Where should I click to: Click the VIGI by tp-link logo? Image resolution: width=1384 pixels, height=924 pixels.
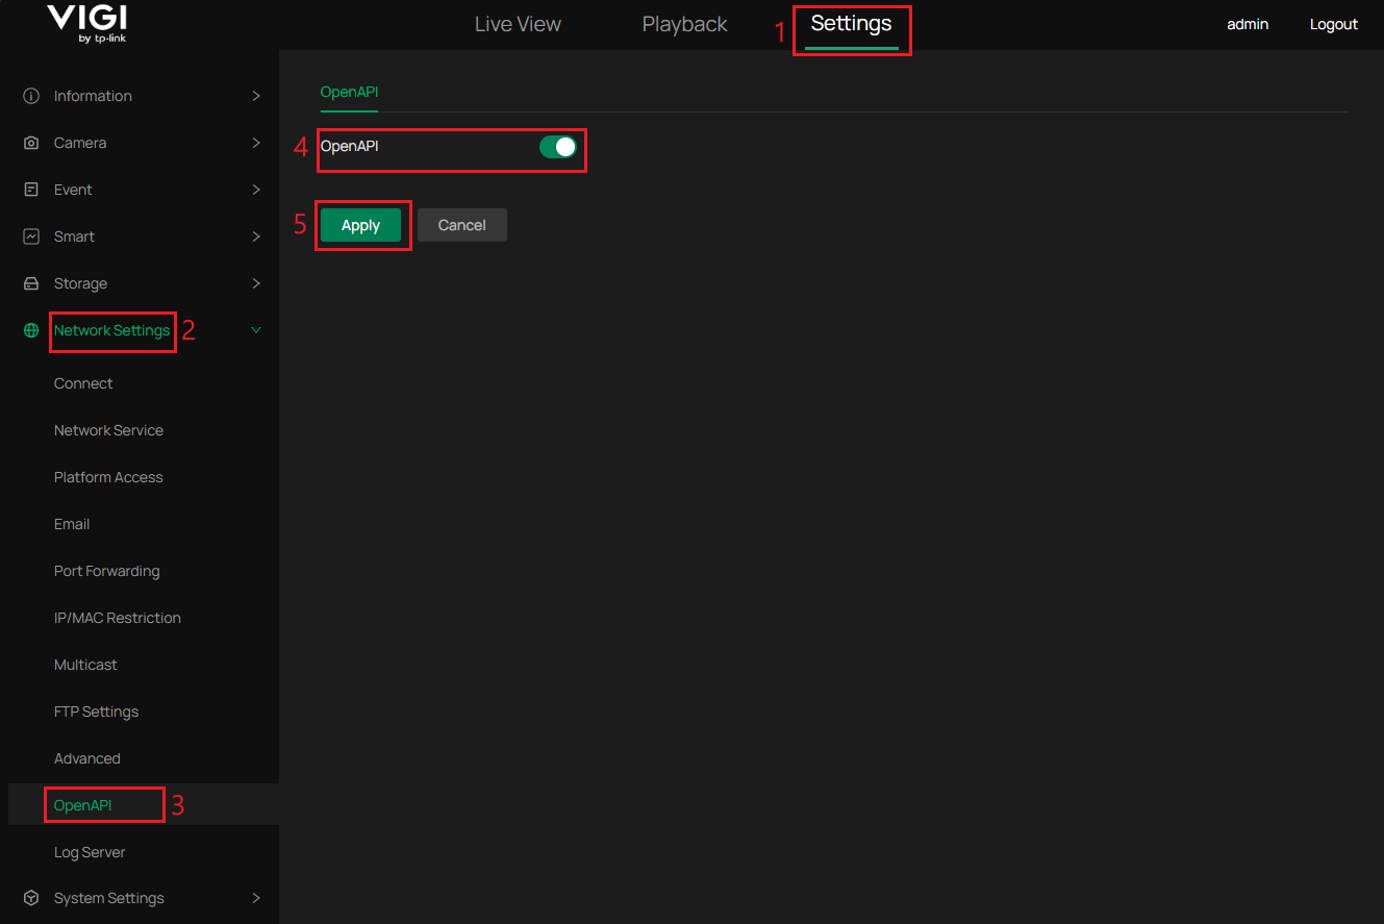(x=87, y=23)
